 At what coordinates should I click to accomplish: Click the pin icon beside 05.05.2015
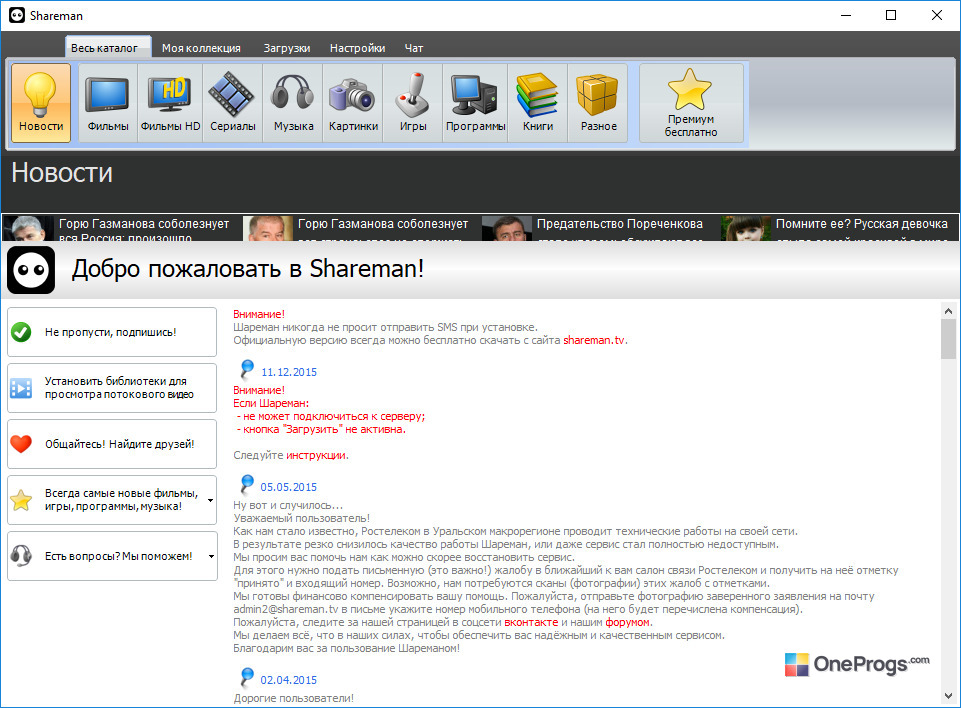click(x=246, y=484)
